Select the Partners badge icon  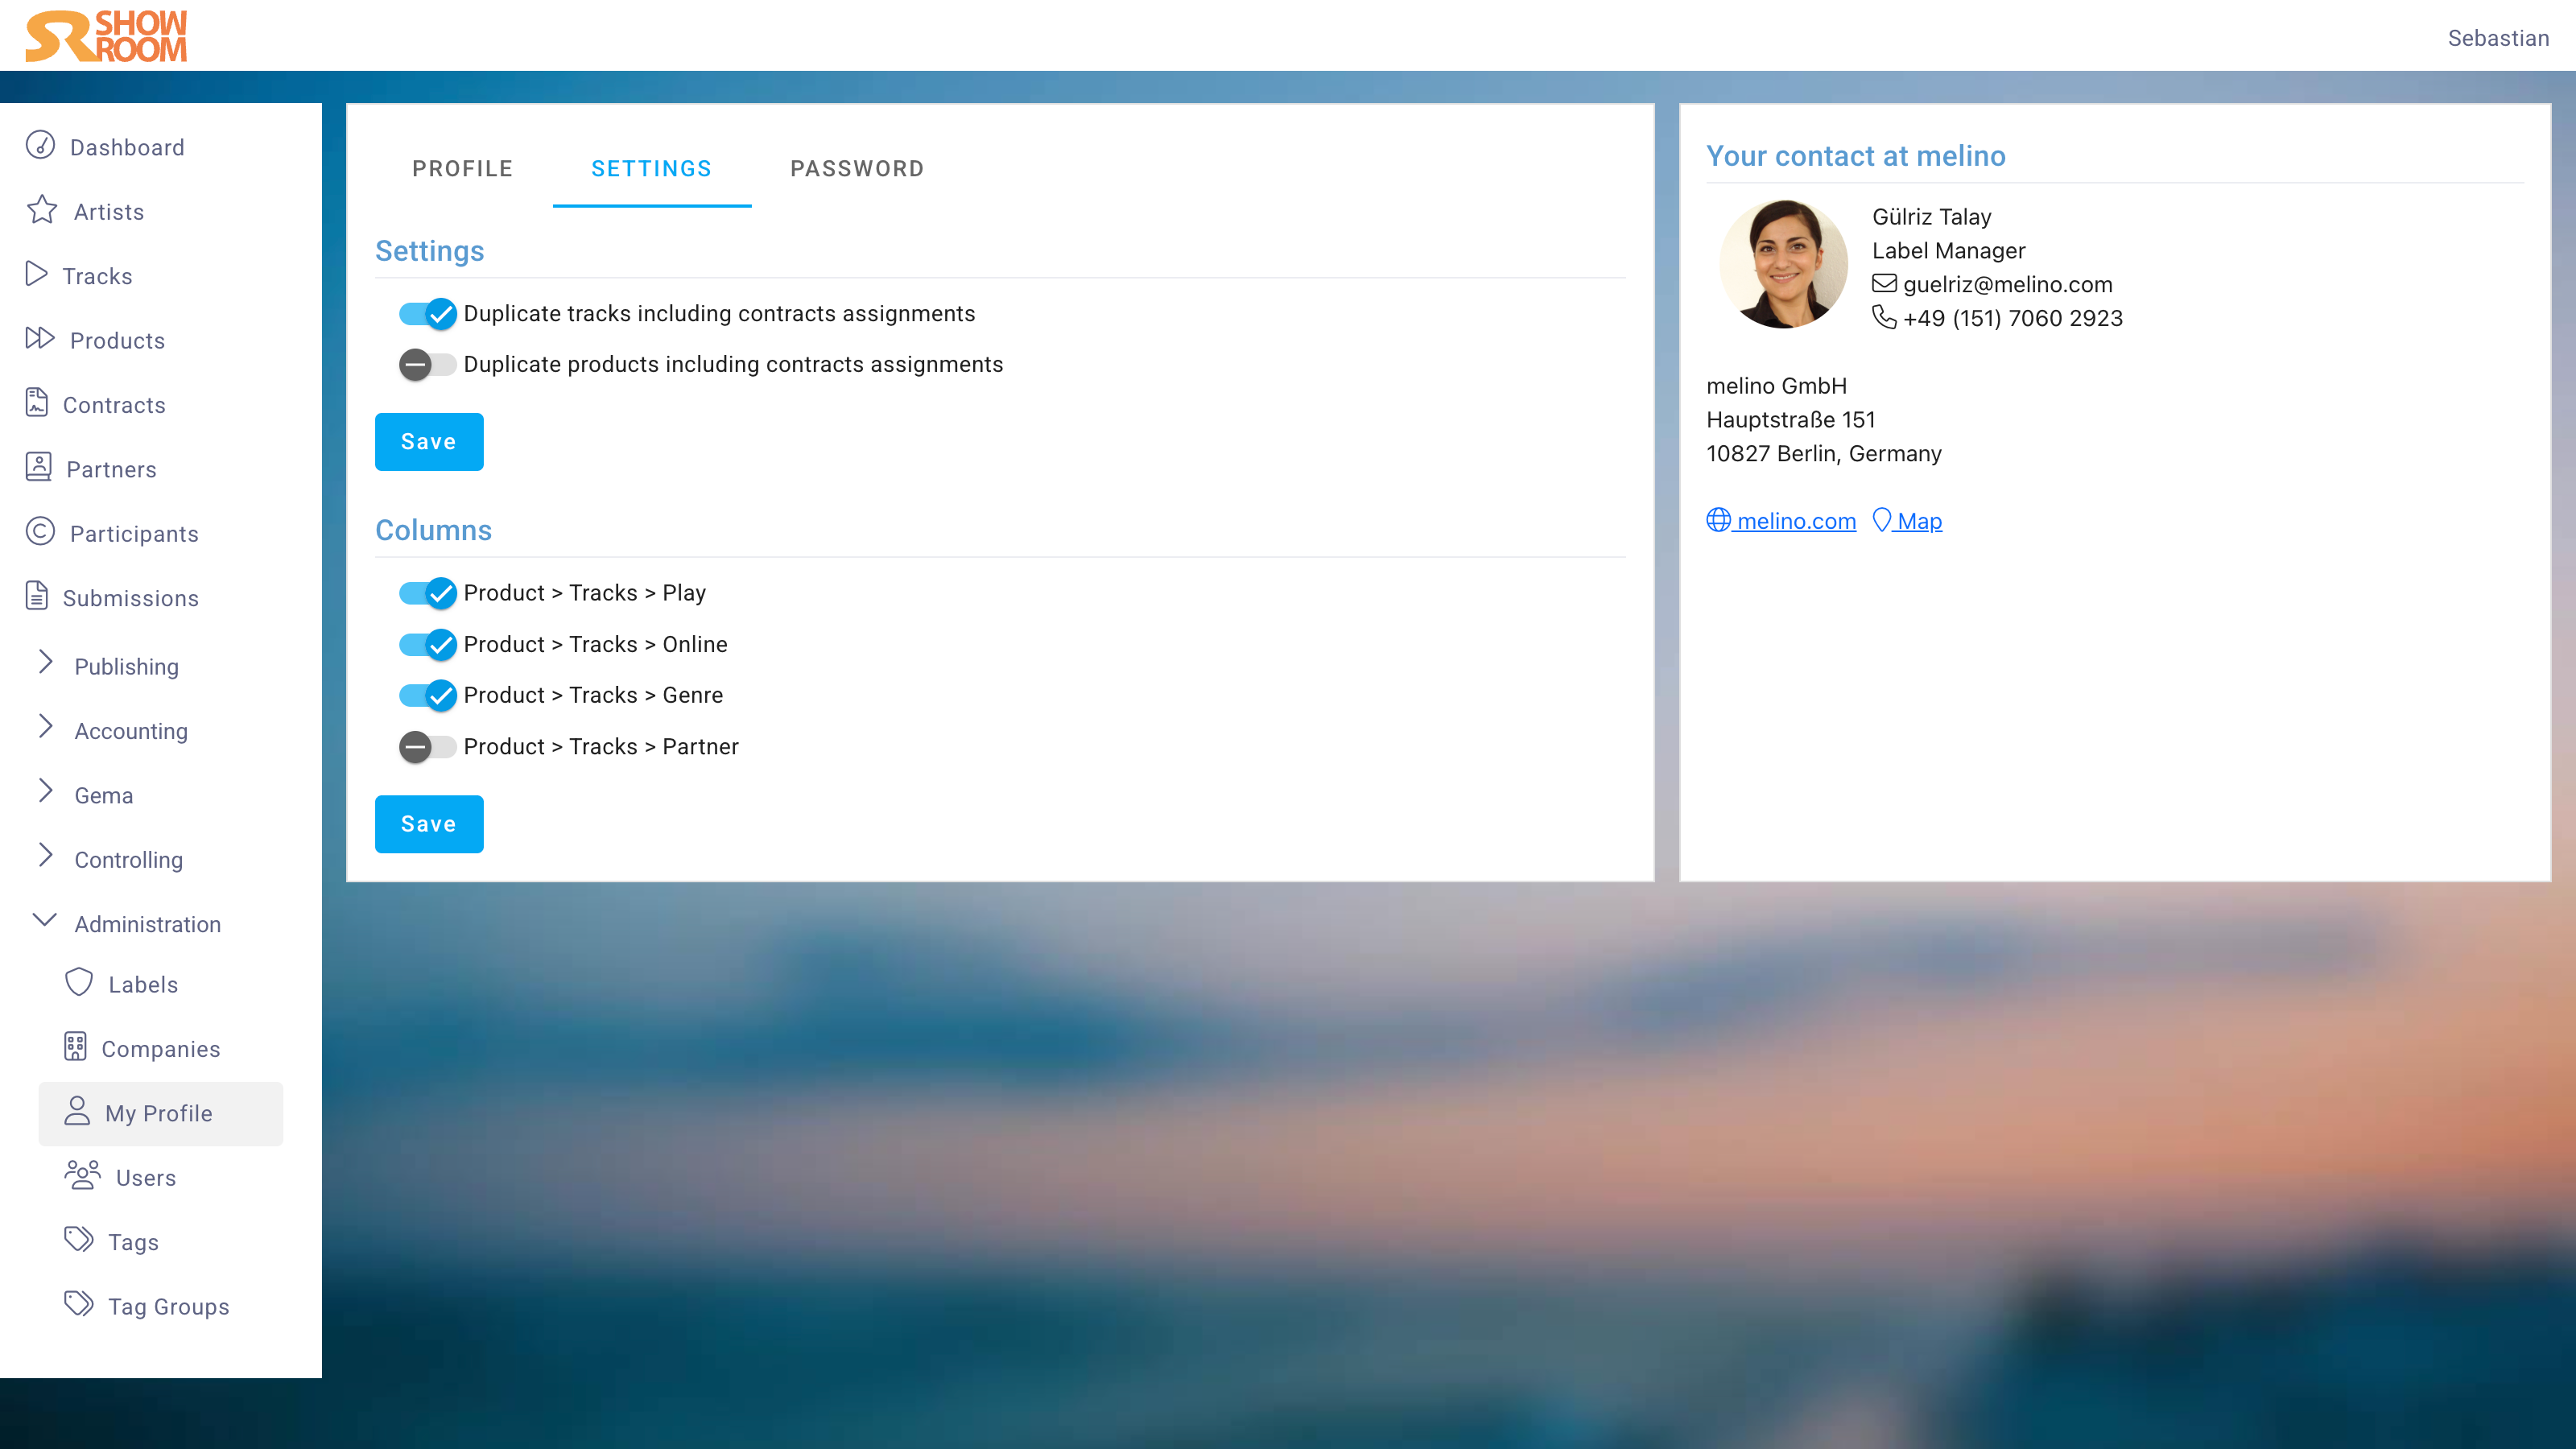coord(37,467)
